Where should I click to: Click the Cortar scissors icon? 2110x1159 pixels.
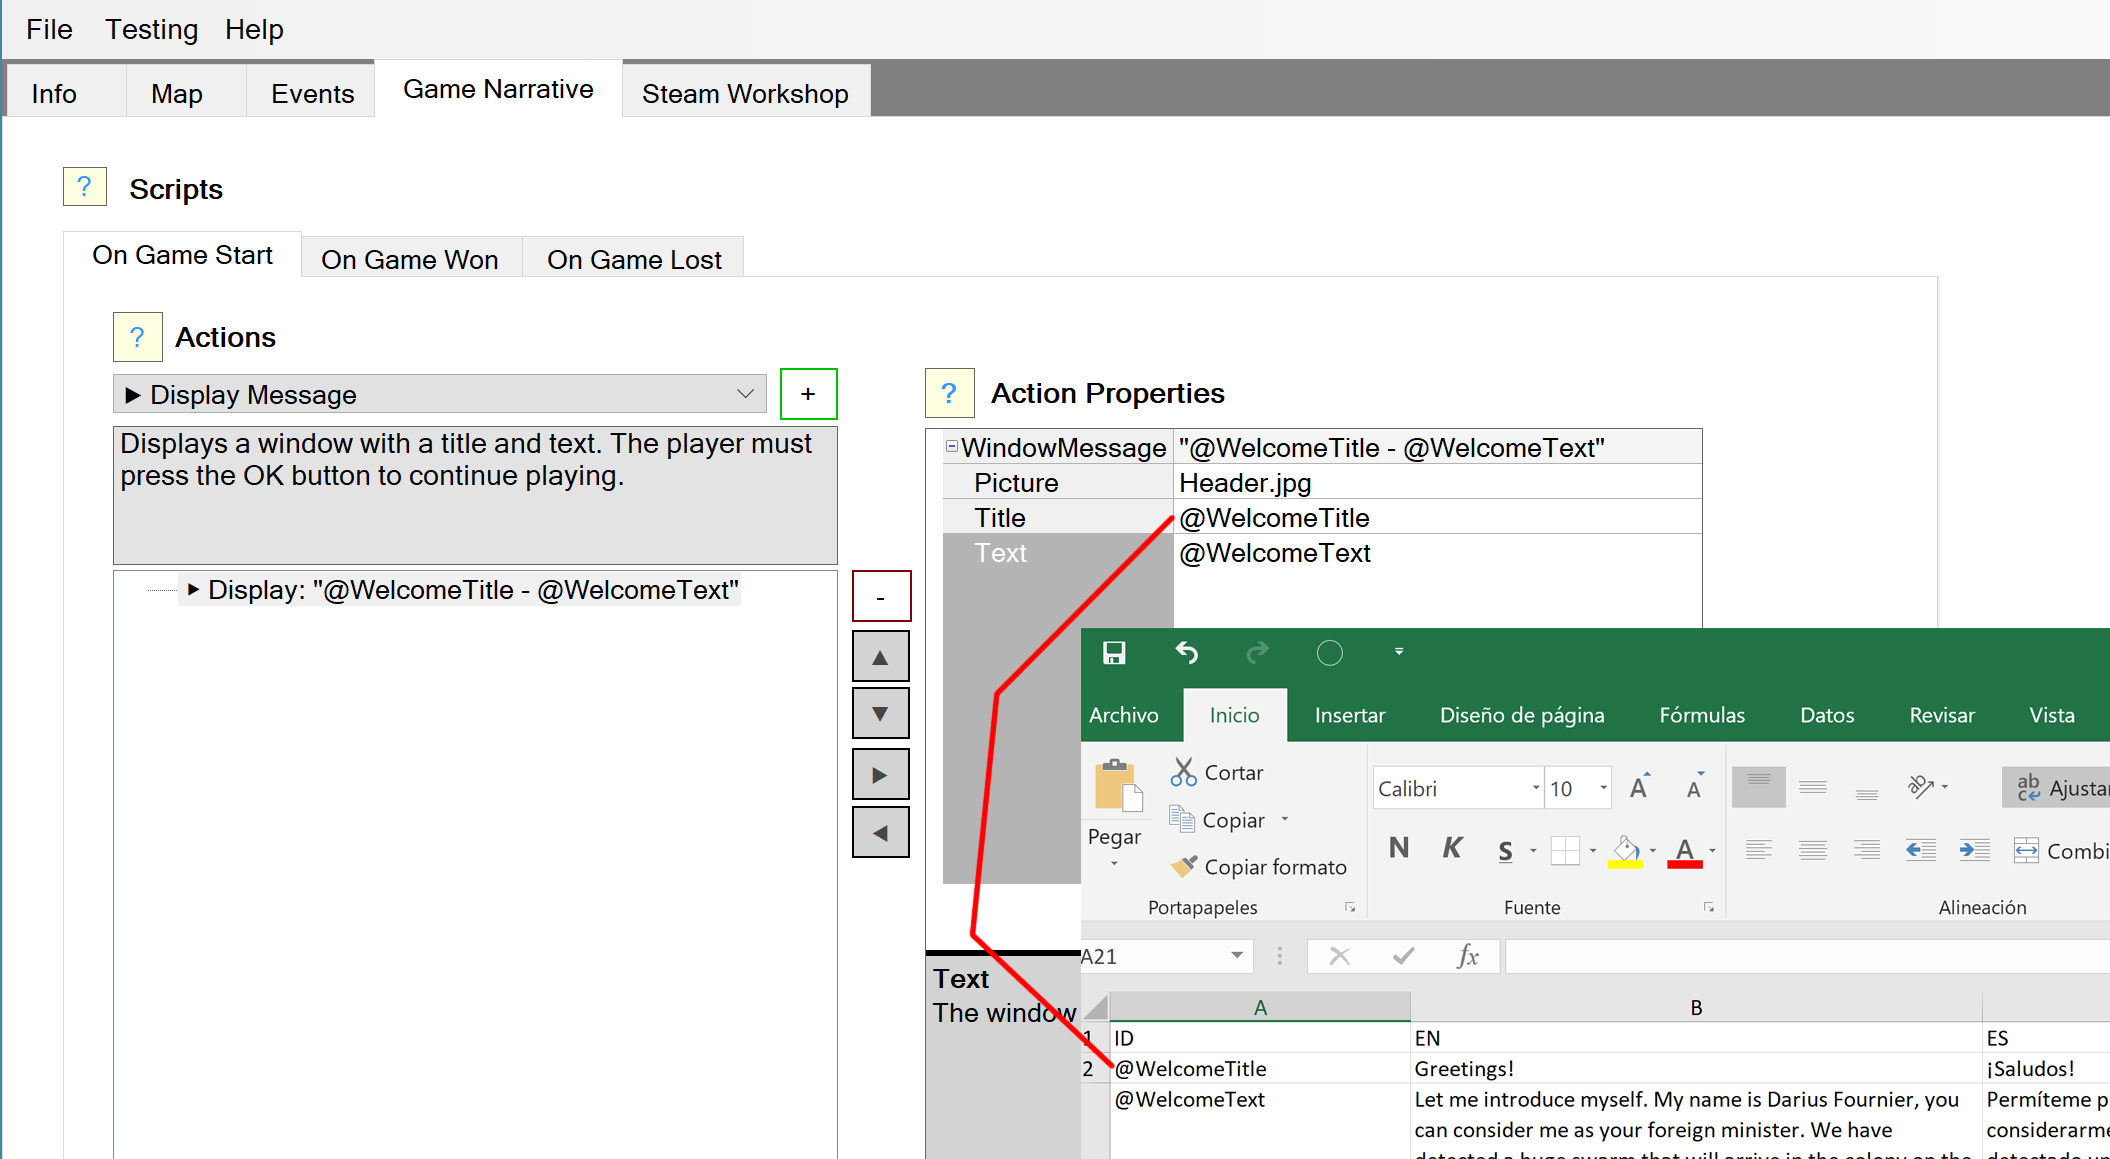[1184, 772]
